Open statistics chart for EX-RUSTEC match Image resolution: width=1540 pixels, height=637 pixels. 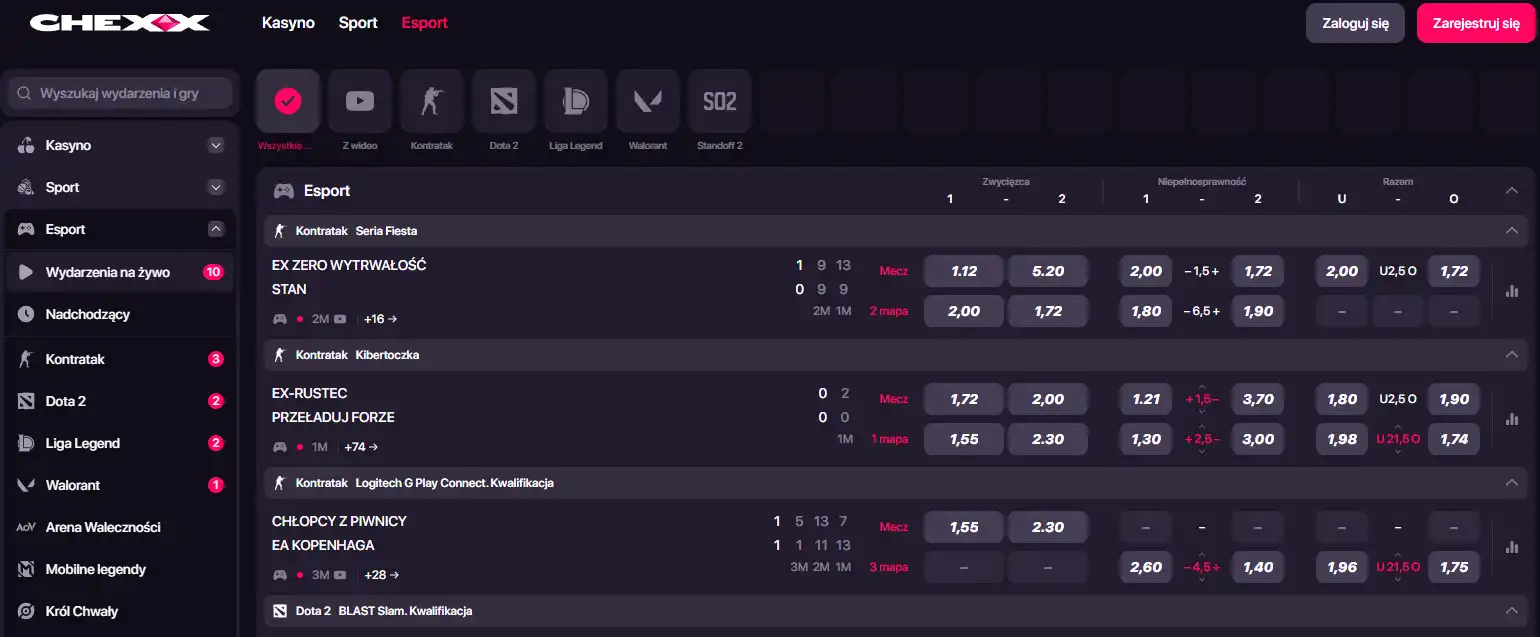click(x=1511, y=419)
